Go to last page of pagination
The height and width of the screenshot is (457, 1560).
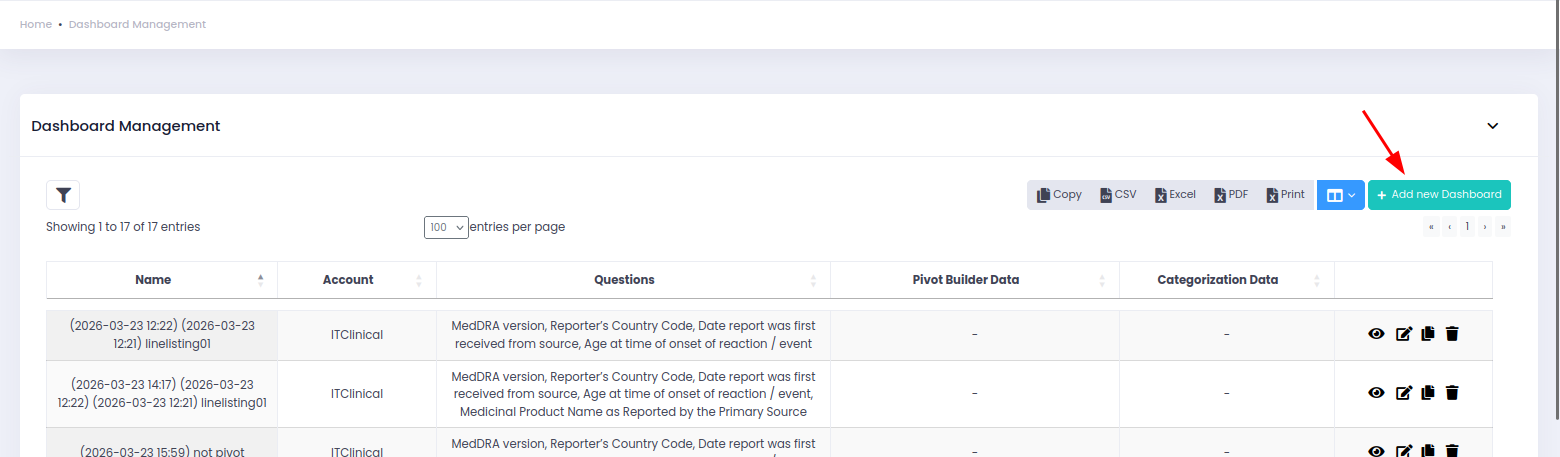[x=1502, y=227]
